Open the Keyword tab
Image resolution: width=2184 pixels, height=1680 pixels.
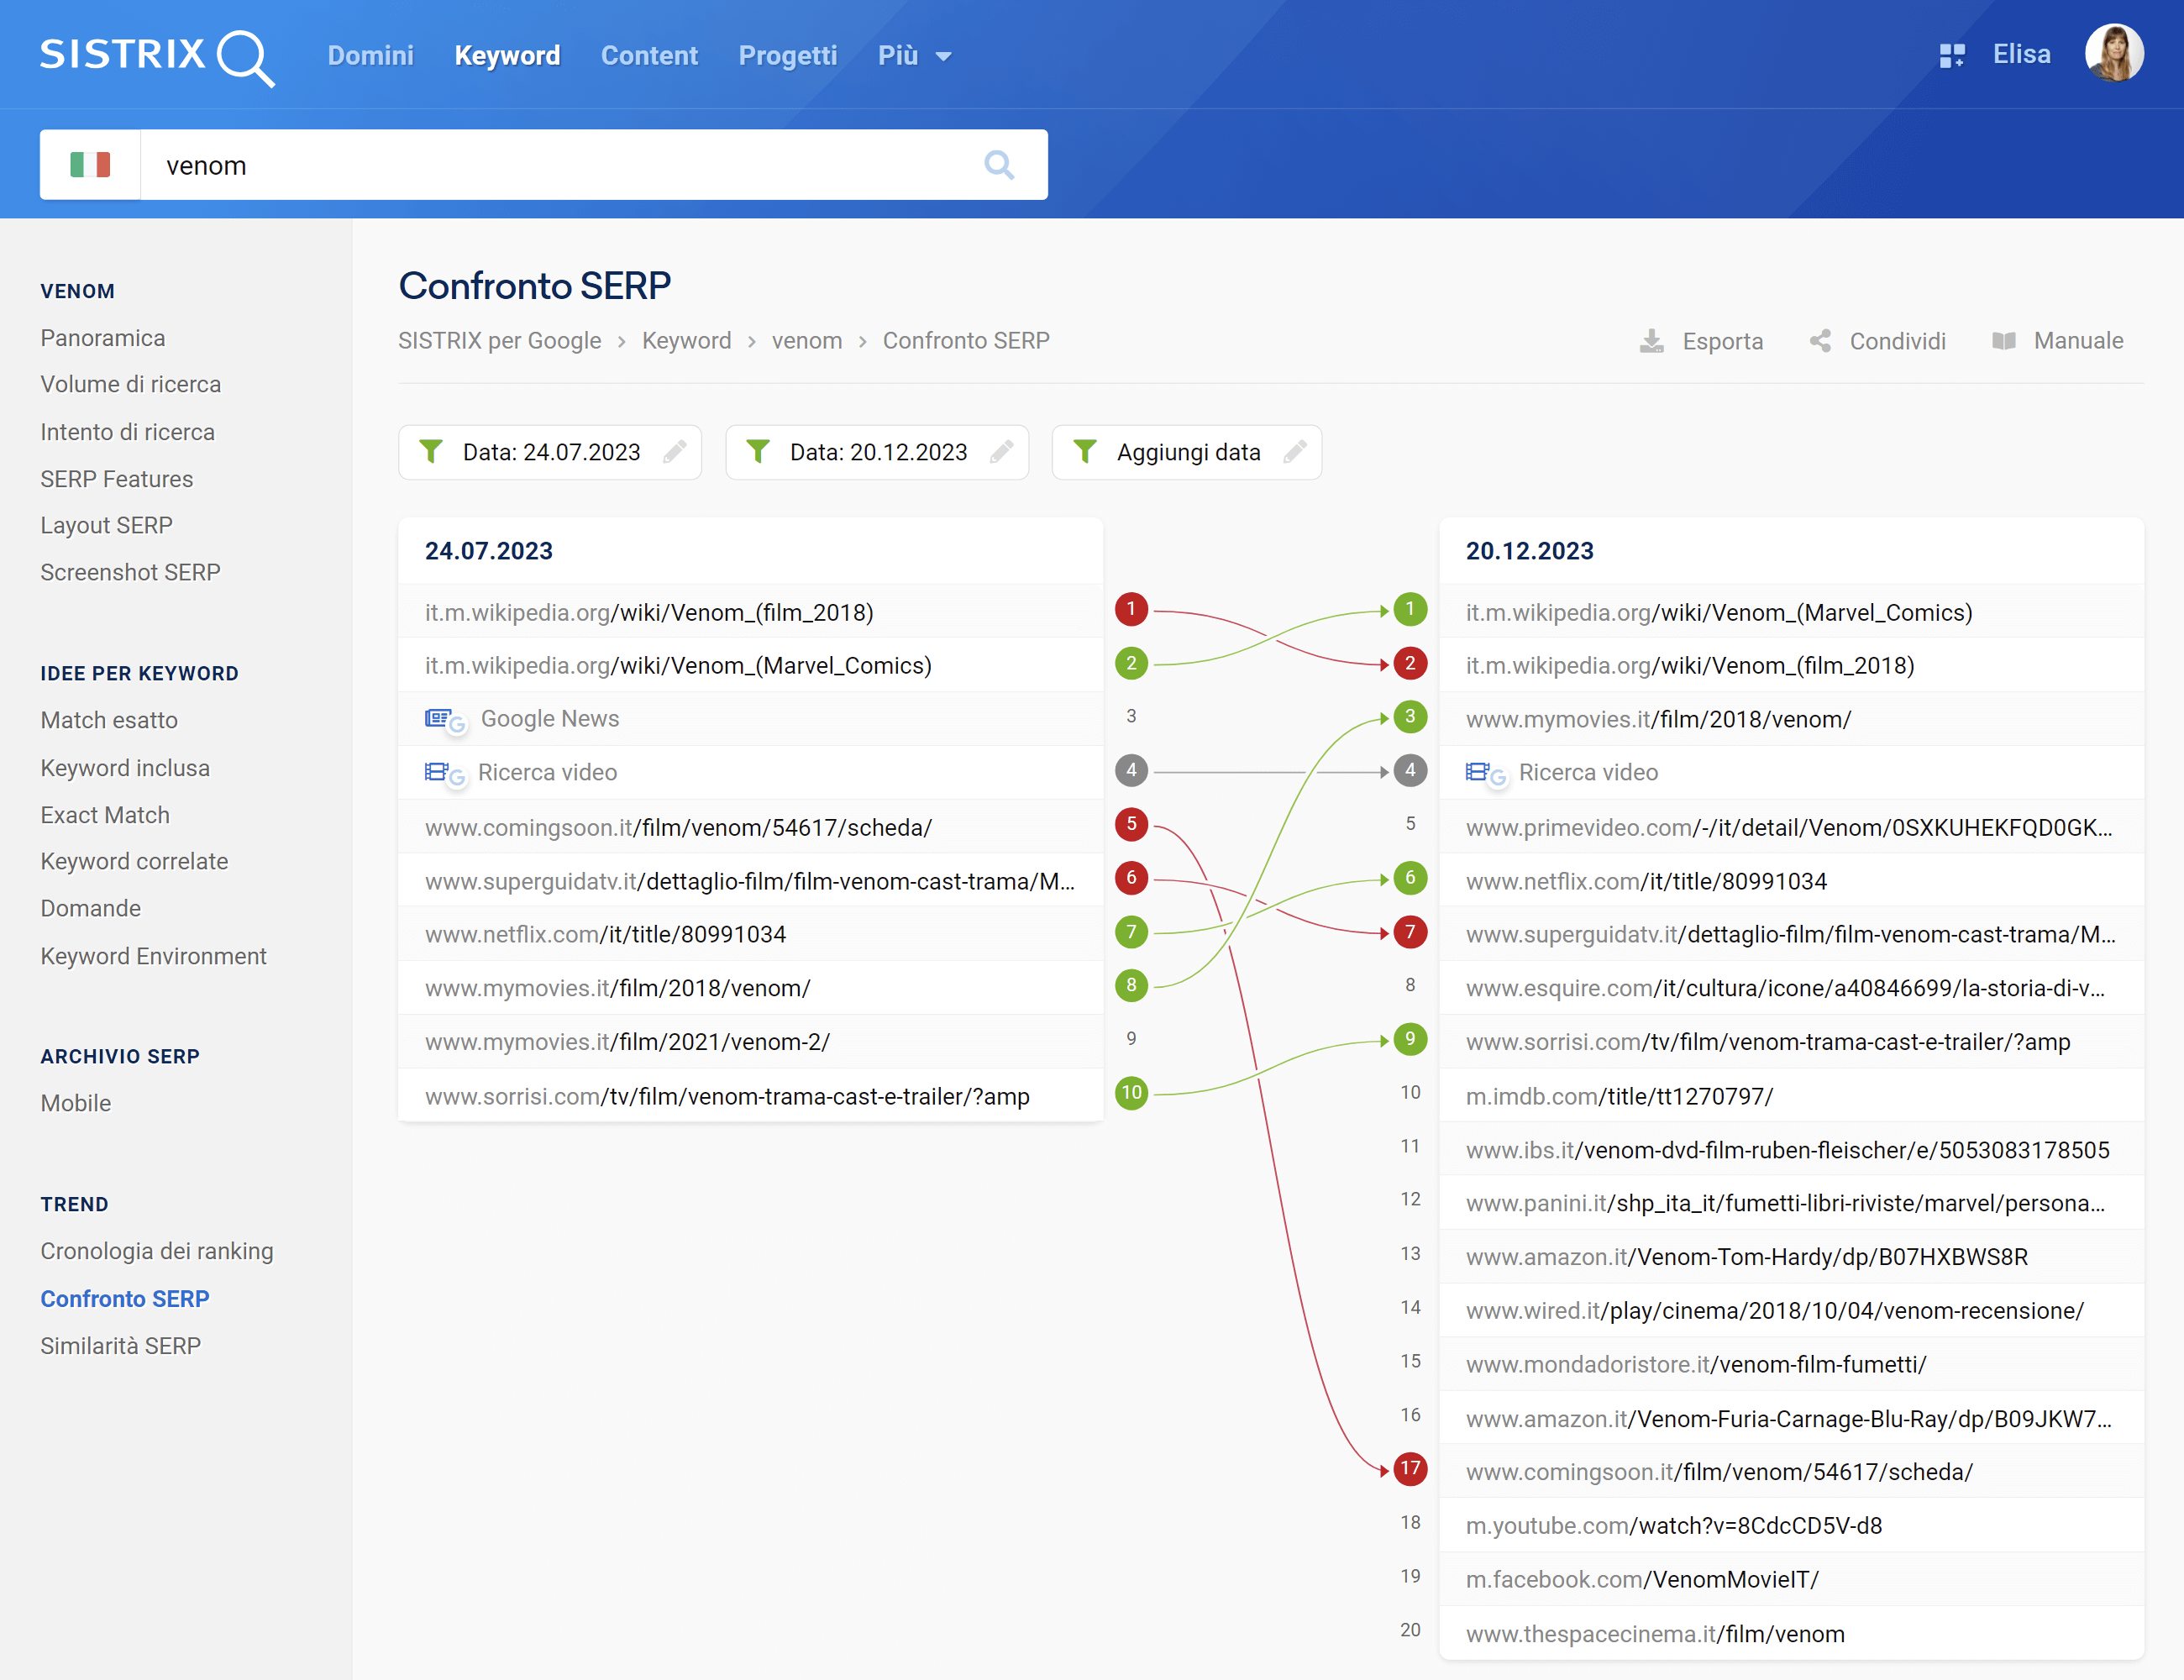[x=507, y=56]
